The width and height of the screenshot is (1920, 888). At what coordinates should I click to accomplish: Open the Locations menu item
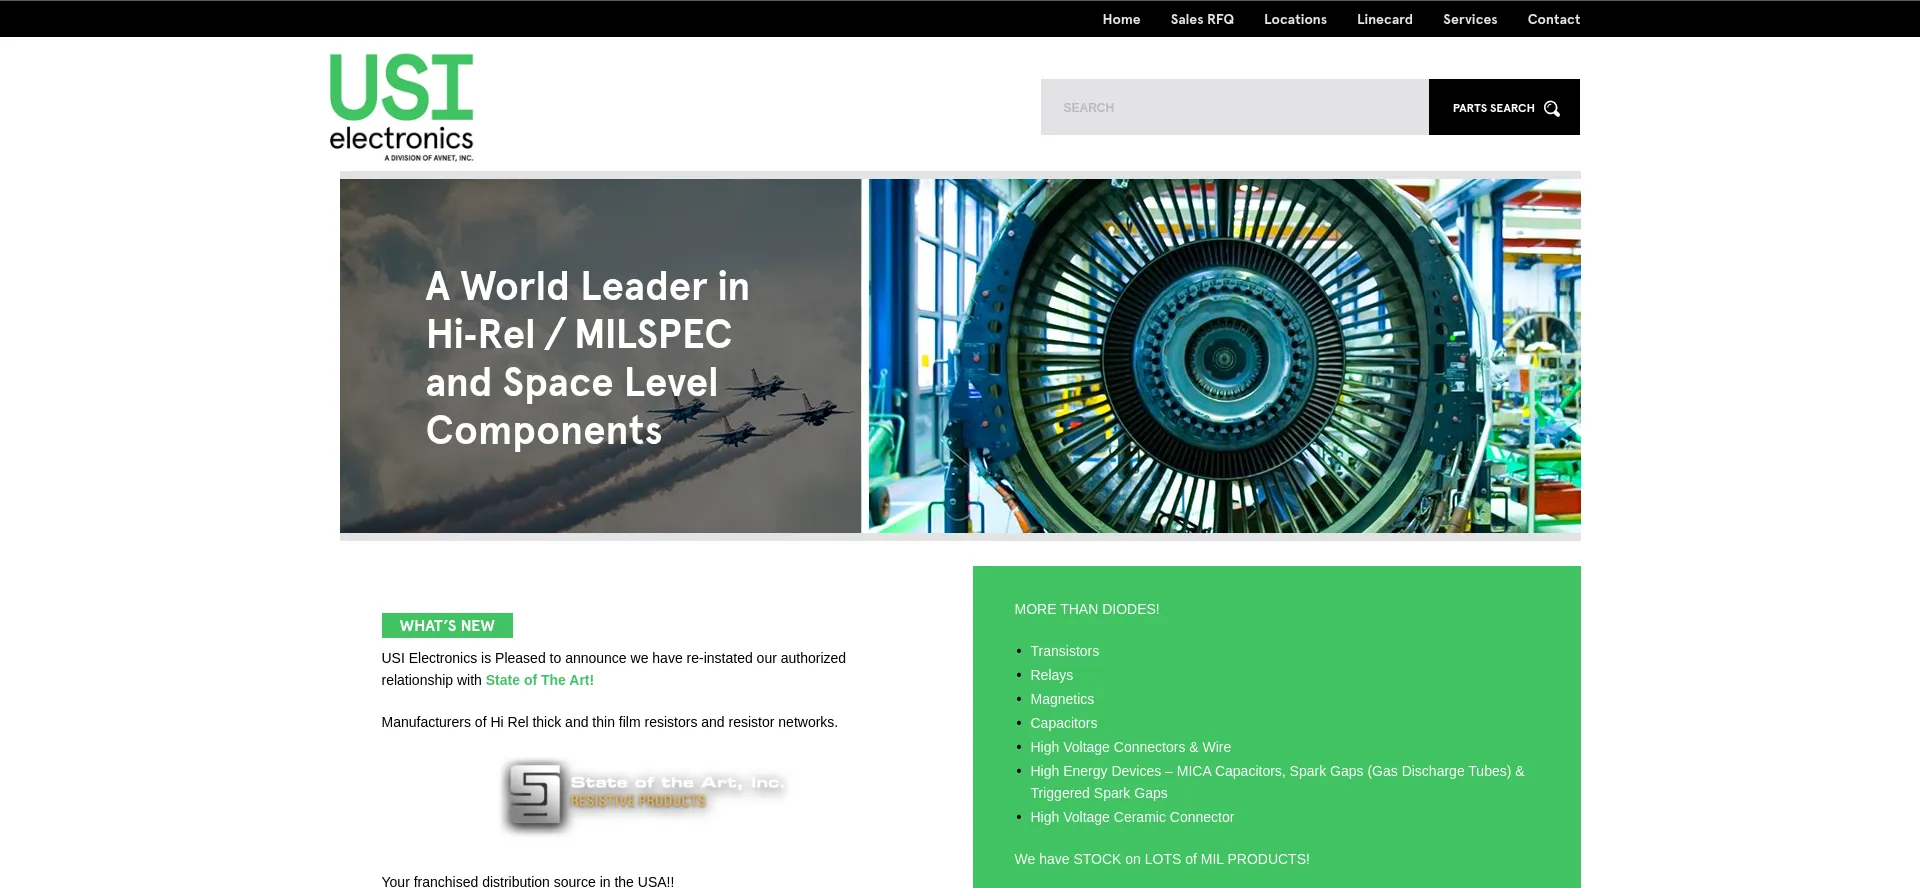point(1295,19)
